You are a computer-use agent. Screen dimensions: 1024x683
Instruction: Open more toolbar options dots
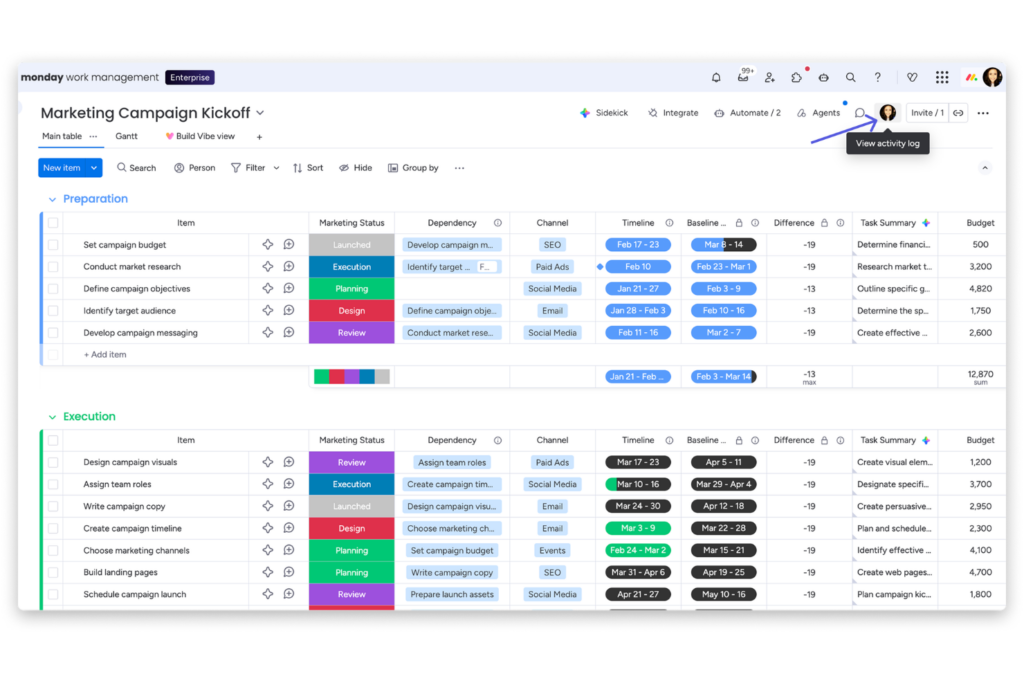[x=460, y=168]
